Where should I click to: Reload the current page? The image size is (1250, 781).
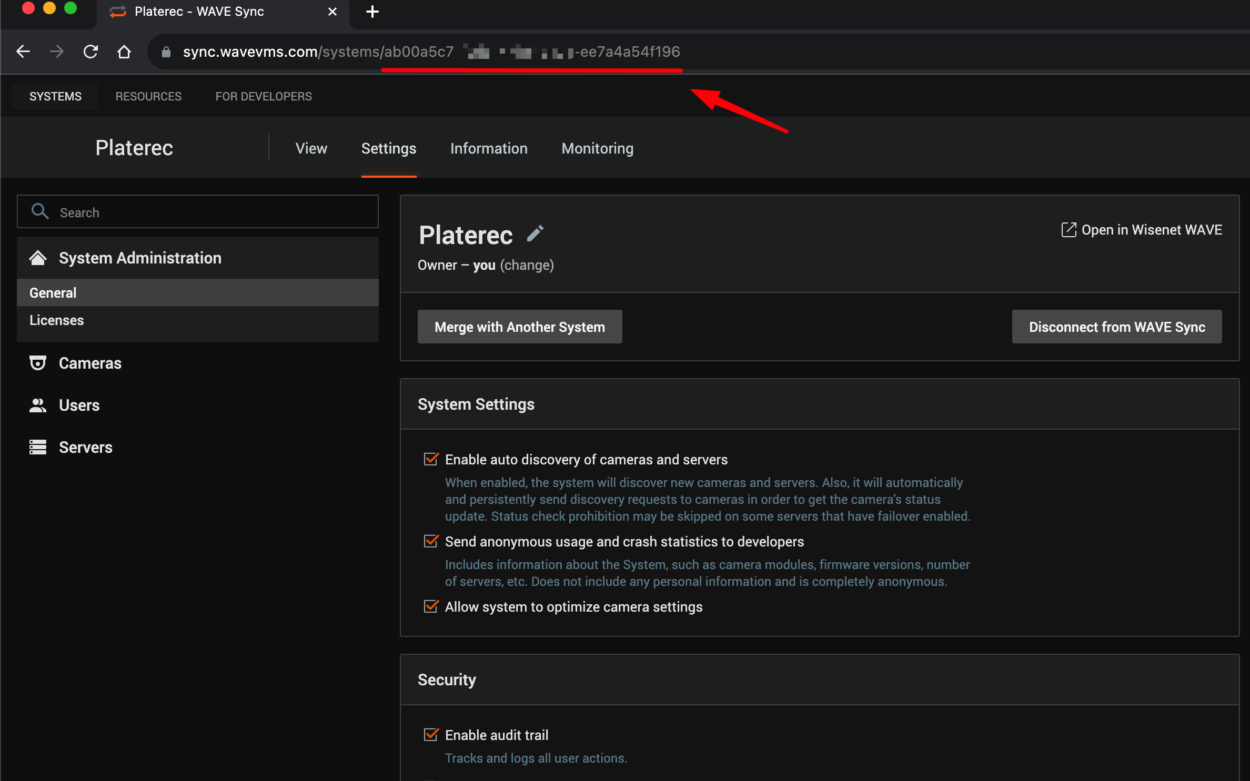(x=90, y=52)
